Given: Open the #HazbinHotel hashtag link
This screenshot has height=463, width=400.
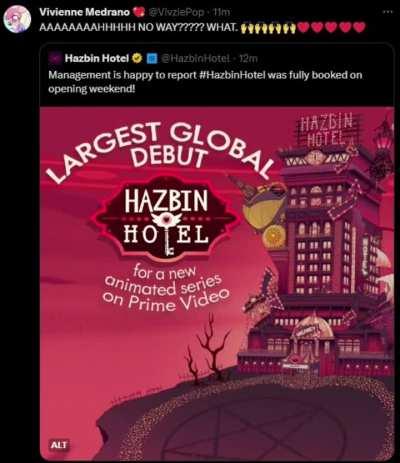Looking at the screenshot, I should point(232,75).
